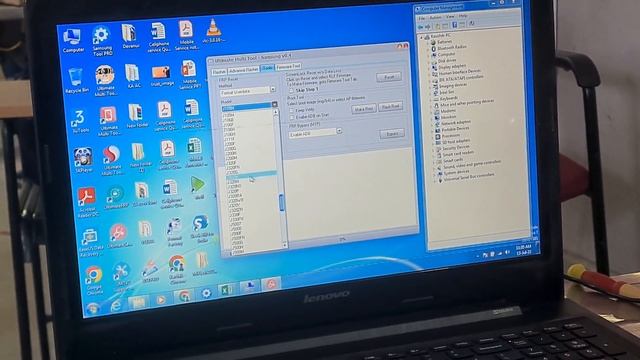
Task: Click the Flash Root button
Action: pyautogui.click(x=391, y=107)
